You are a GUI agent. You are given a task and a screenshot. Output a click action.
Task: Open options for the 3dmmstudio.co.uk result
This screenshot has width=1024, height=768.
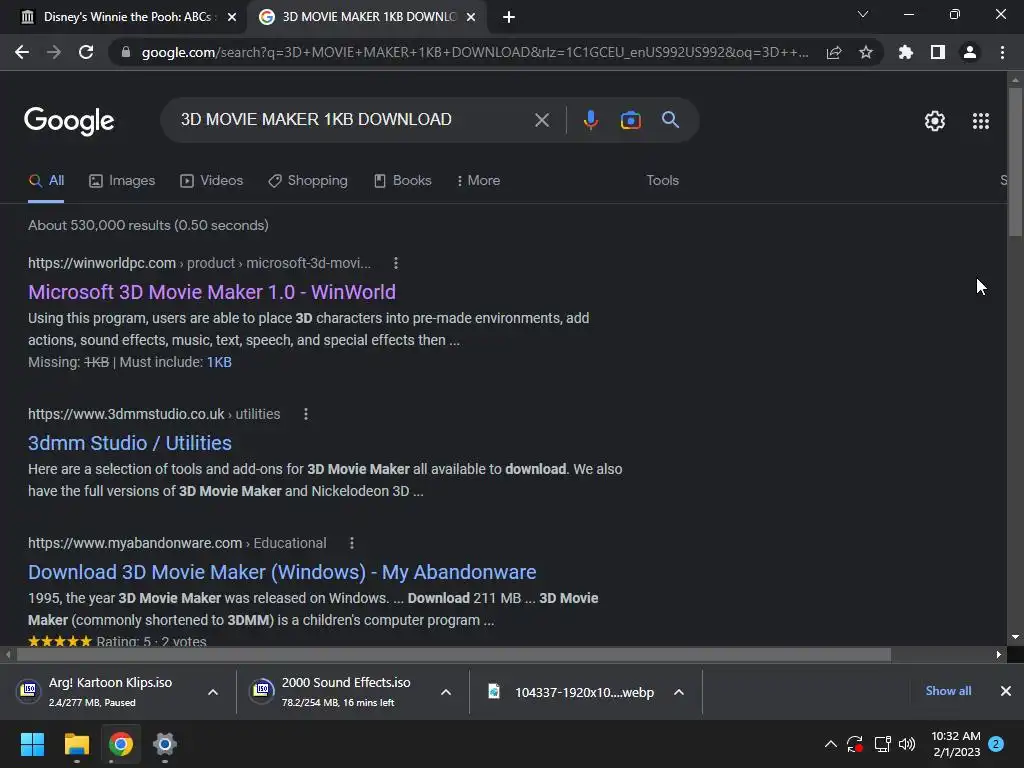(x=306, y=414)
